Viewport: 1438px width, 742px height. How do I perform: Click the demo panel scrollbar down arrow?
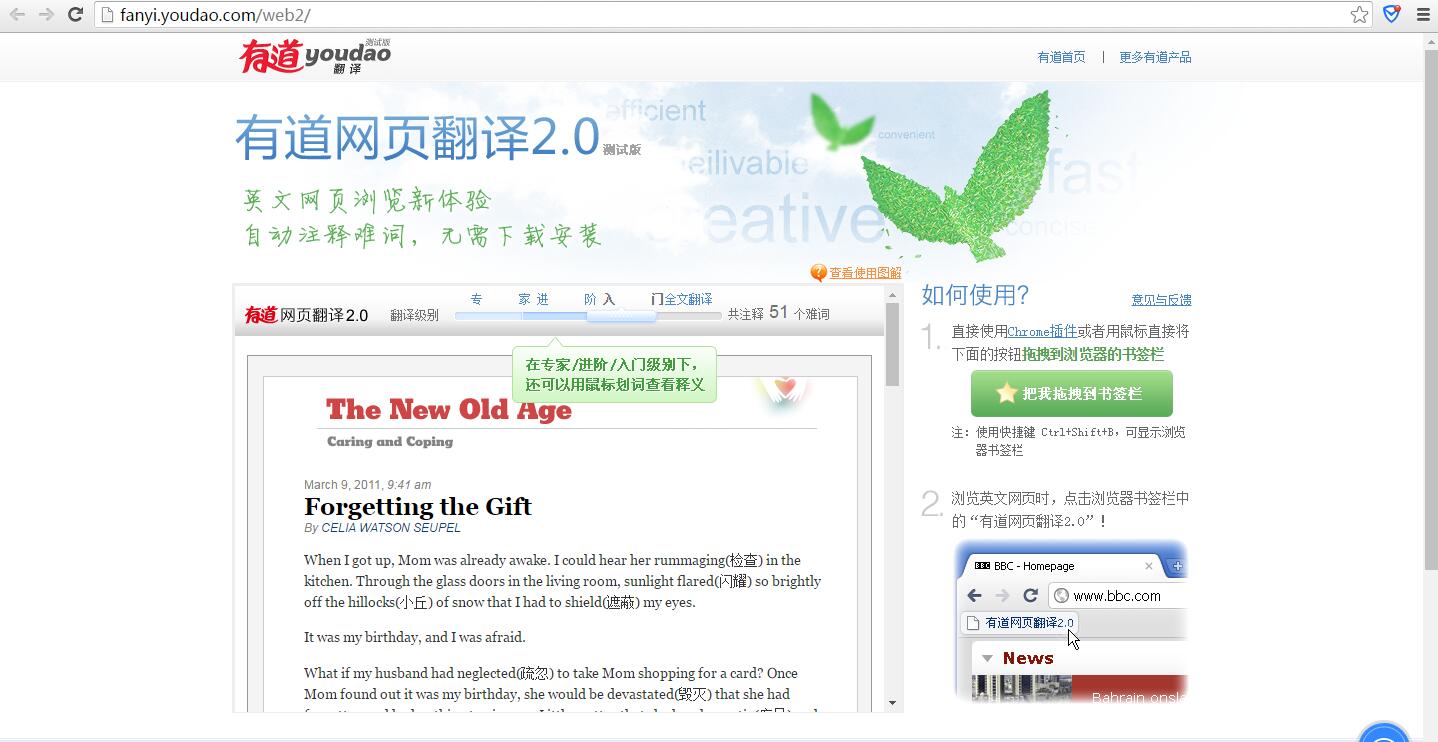(892, 704)
